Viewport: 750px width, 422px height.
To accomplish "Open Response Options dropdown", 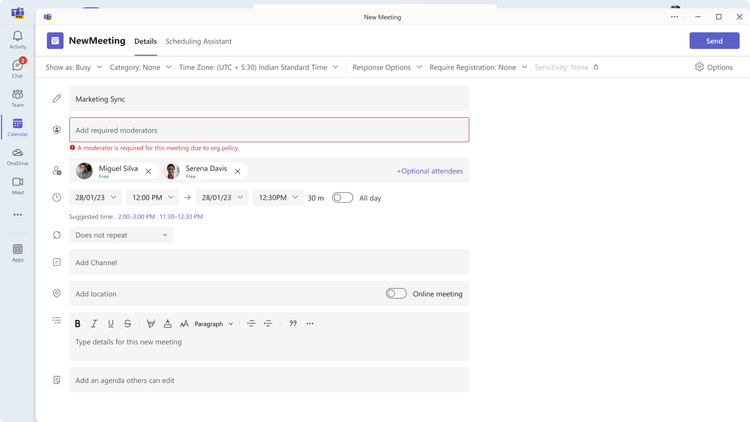I will click(387, 67).
